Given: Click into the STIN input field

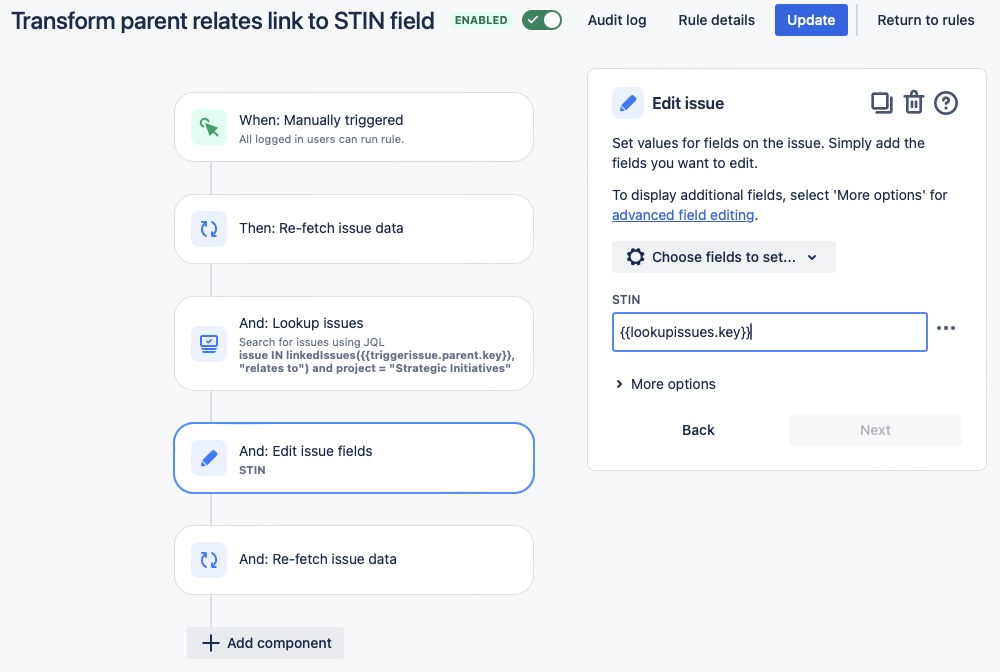Looking at the screenshot, I should click(769, 332).
